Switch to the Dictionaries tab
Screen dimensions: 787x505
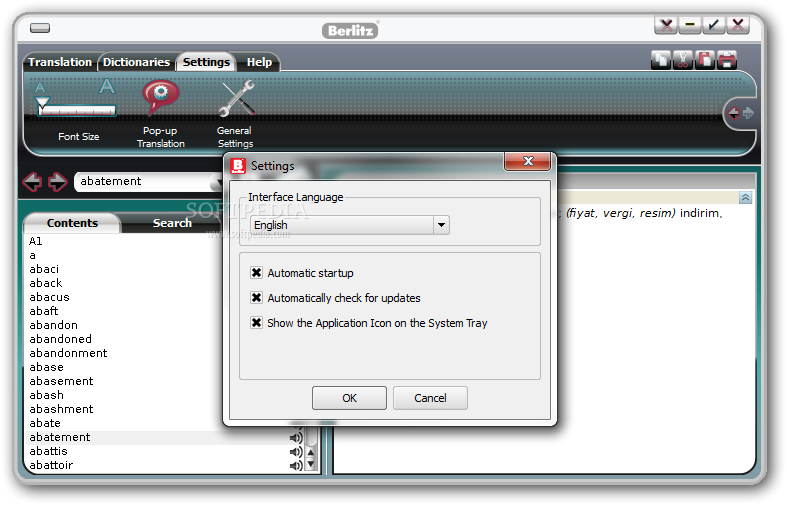click(137, 62)
